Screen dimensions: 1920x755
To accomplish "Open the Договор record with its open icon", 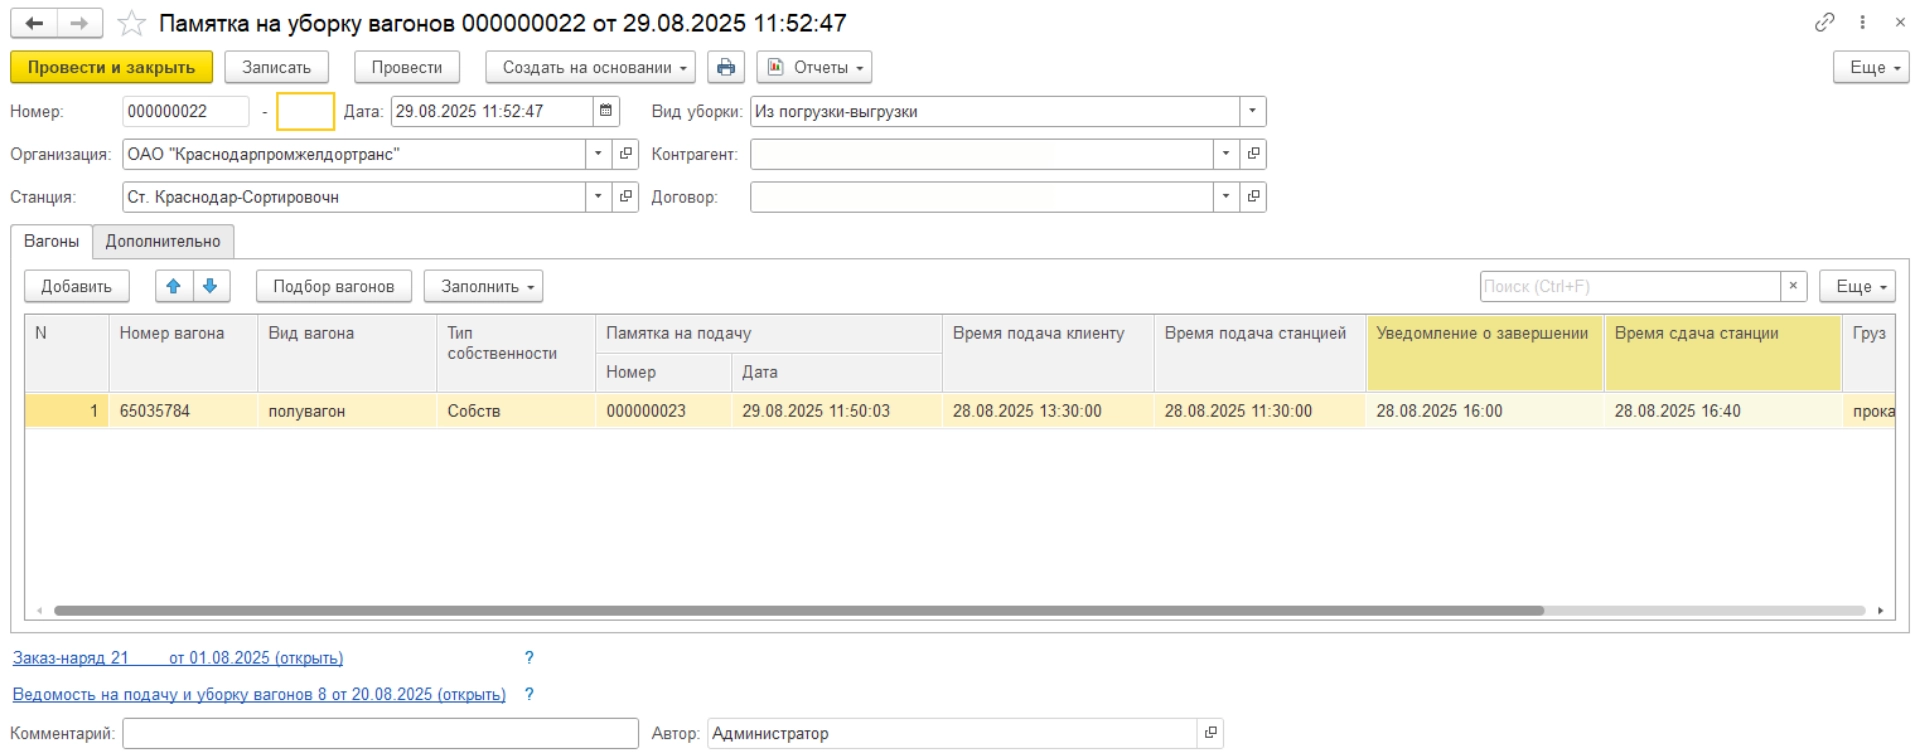I will [x=1253, y=197].
